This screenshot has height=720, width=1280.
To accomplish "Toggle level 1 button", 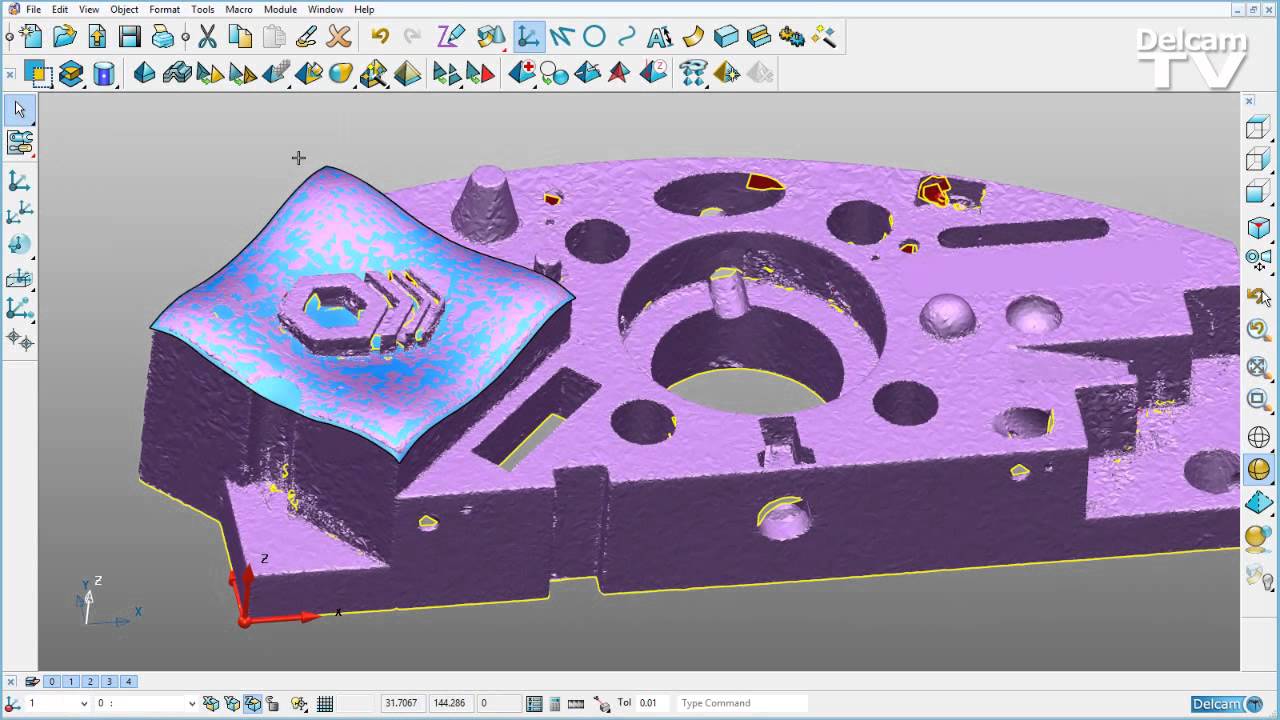I will 71,681.
